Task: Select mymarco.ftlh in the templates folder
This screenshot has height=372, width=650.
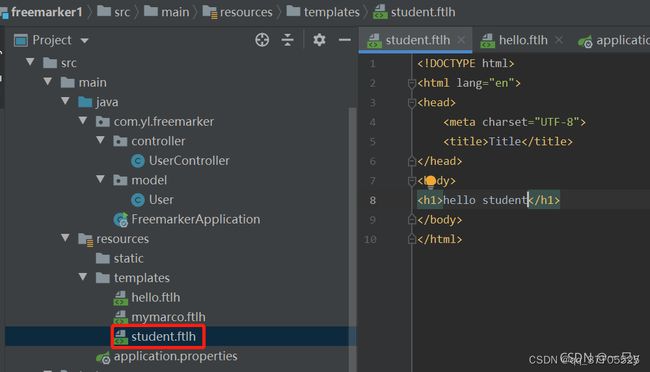Action: point(168,317)
